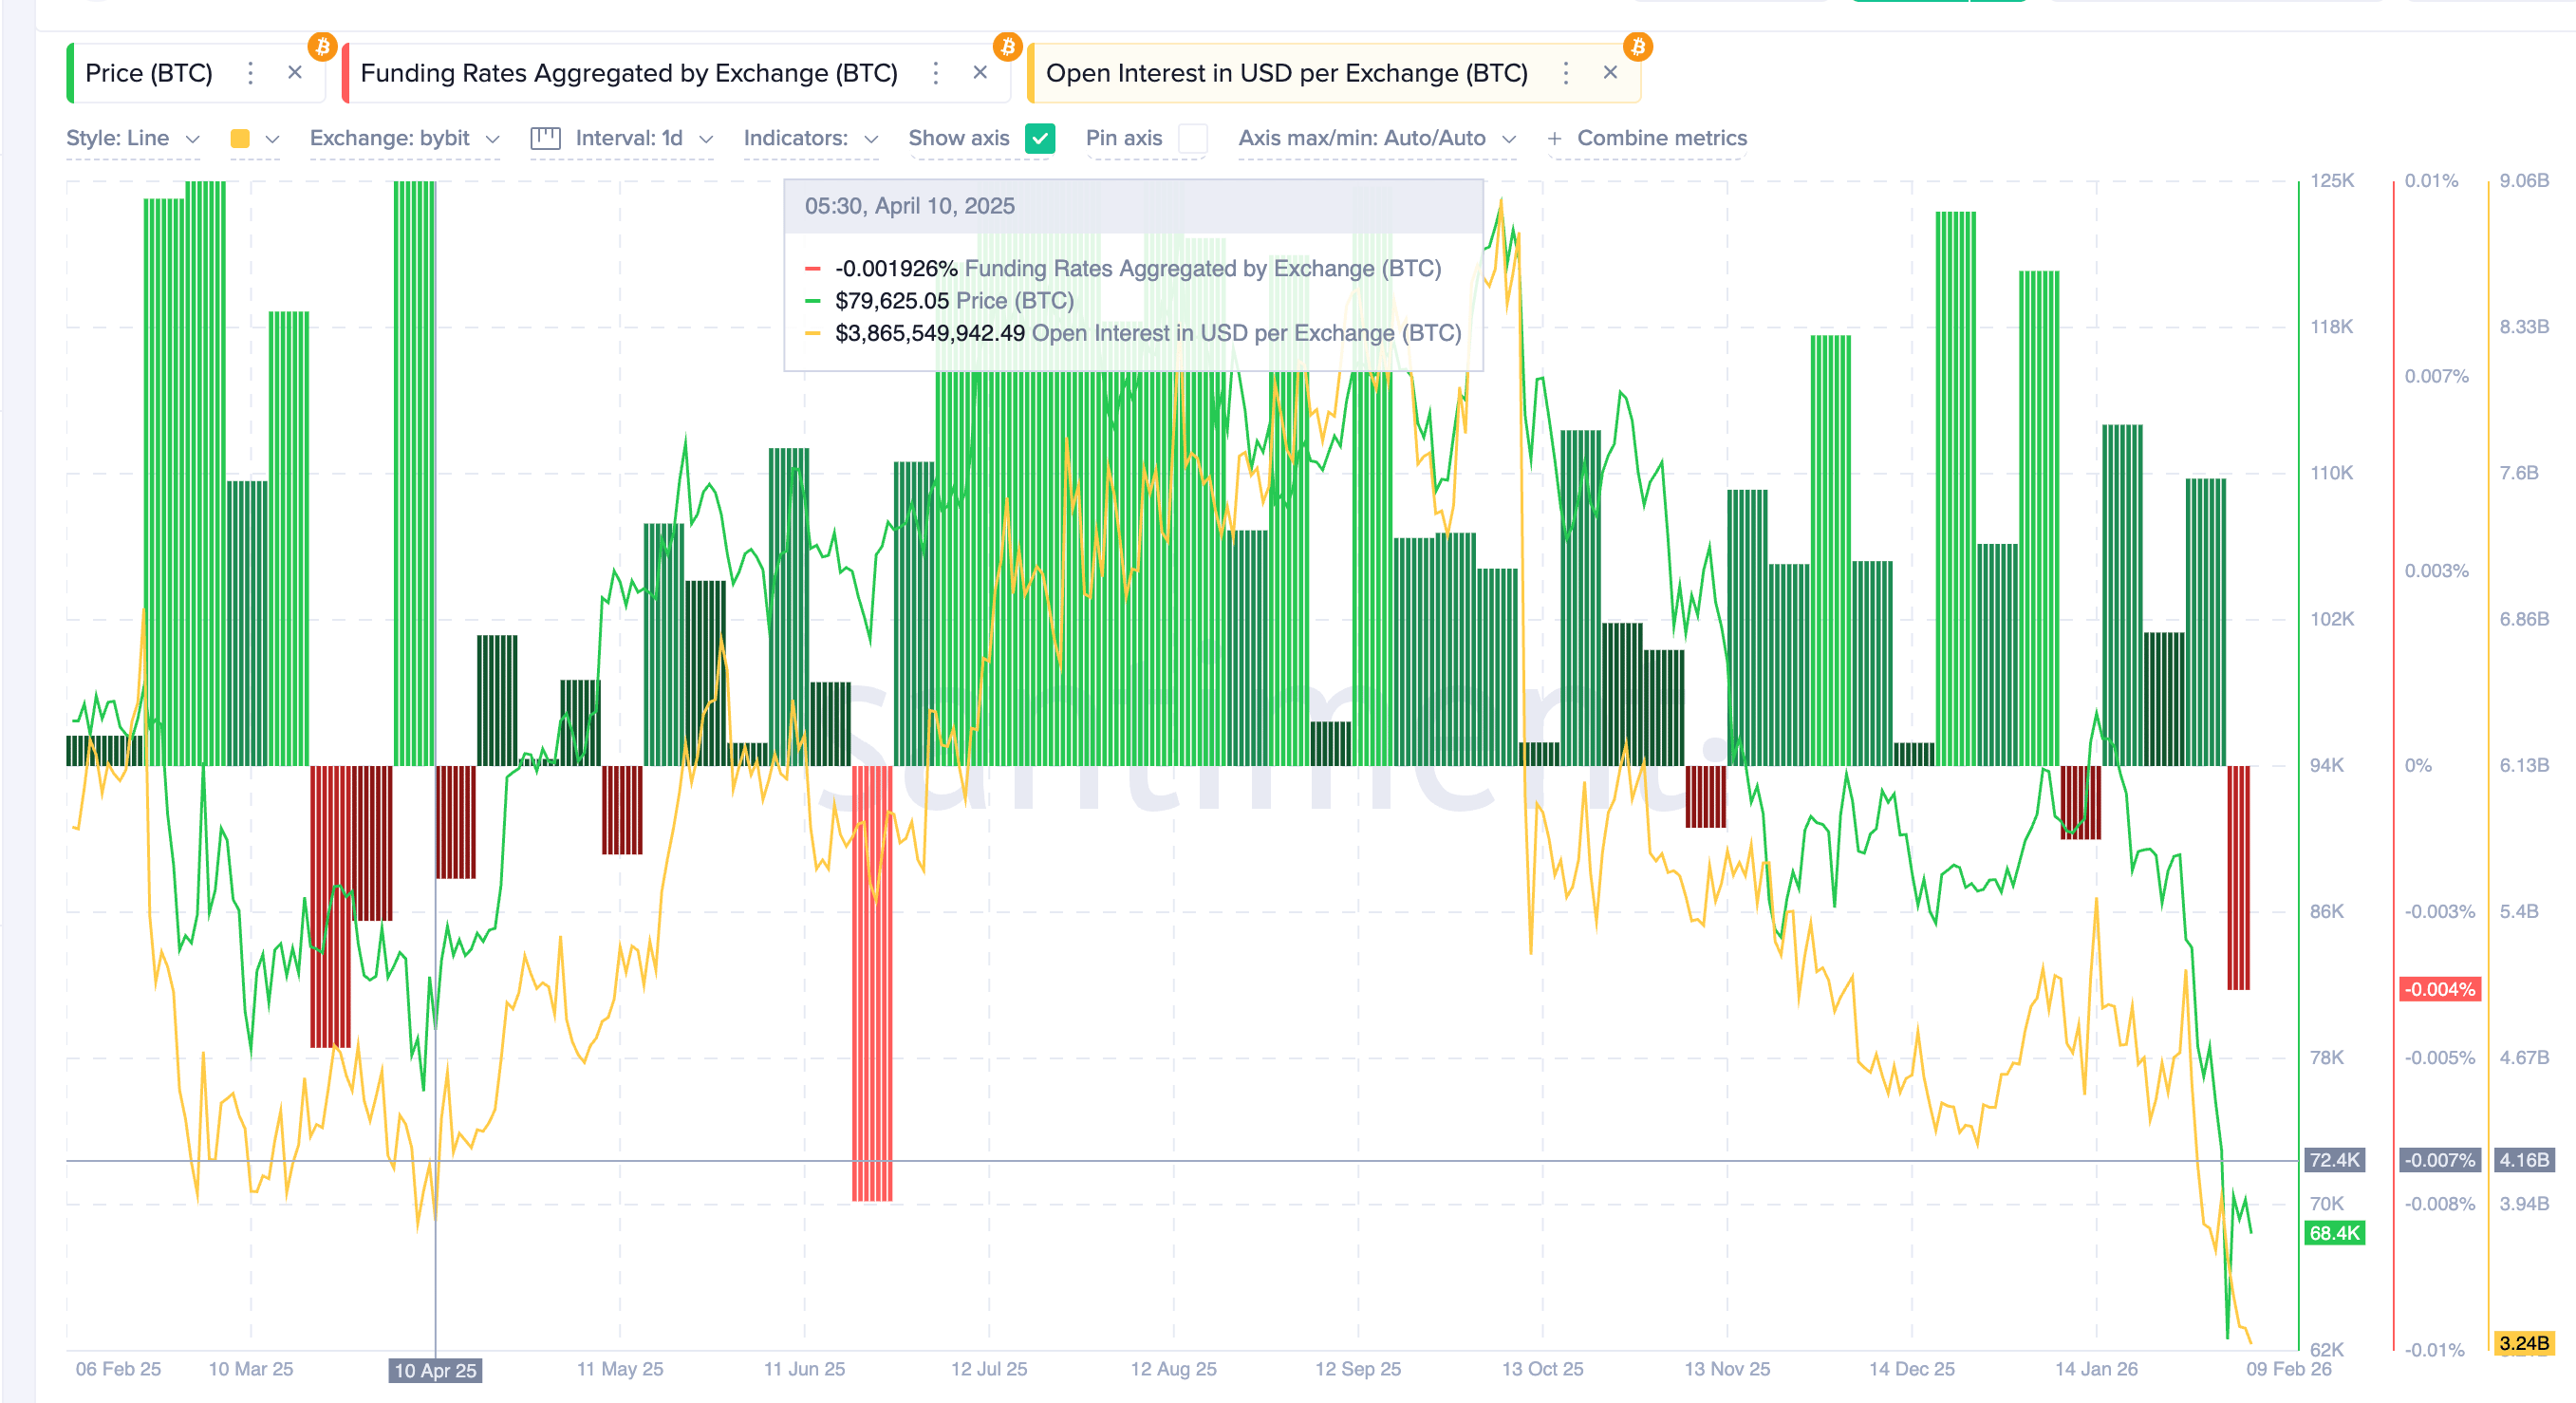Open the yellow line color swatch

tap(240, 138)
